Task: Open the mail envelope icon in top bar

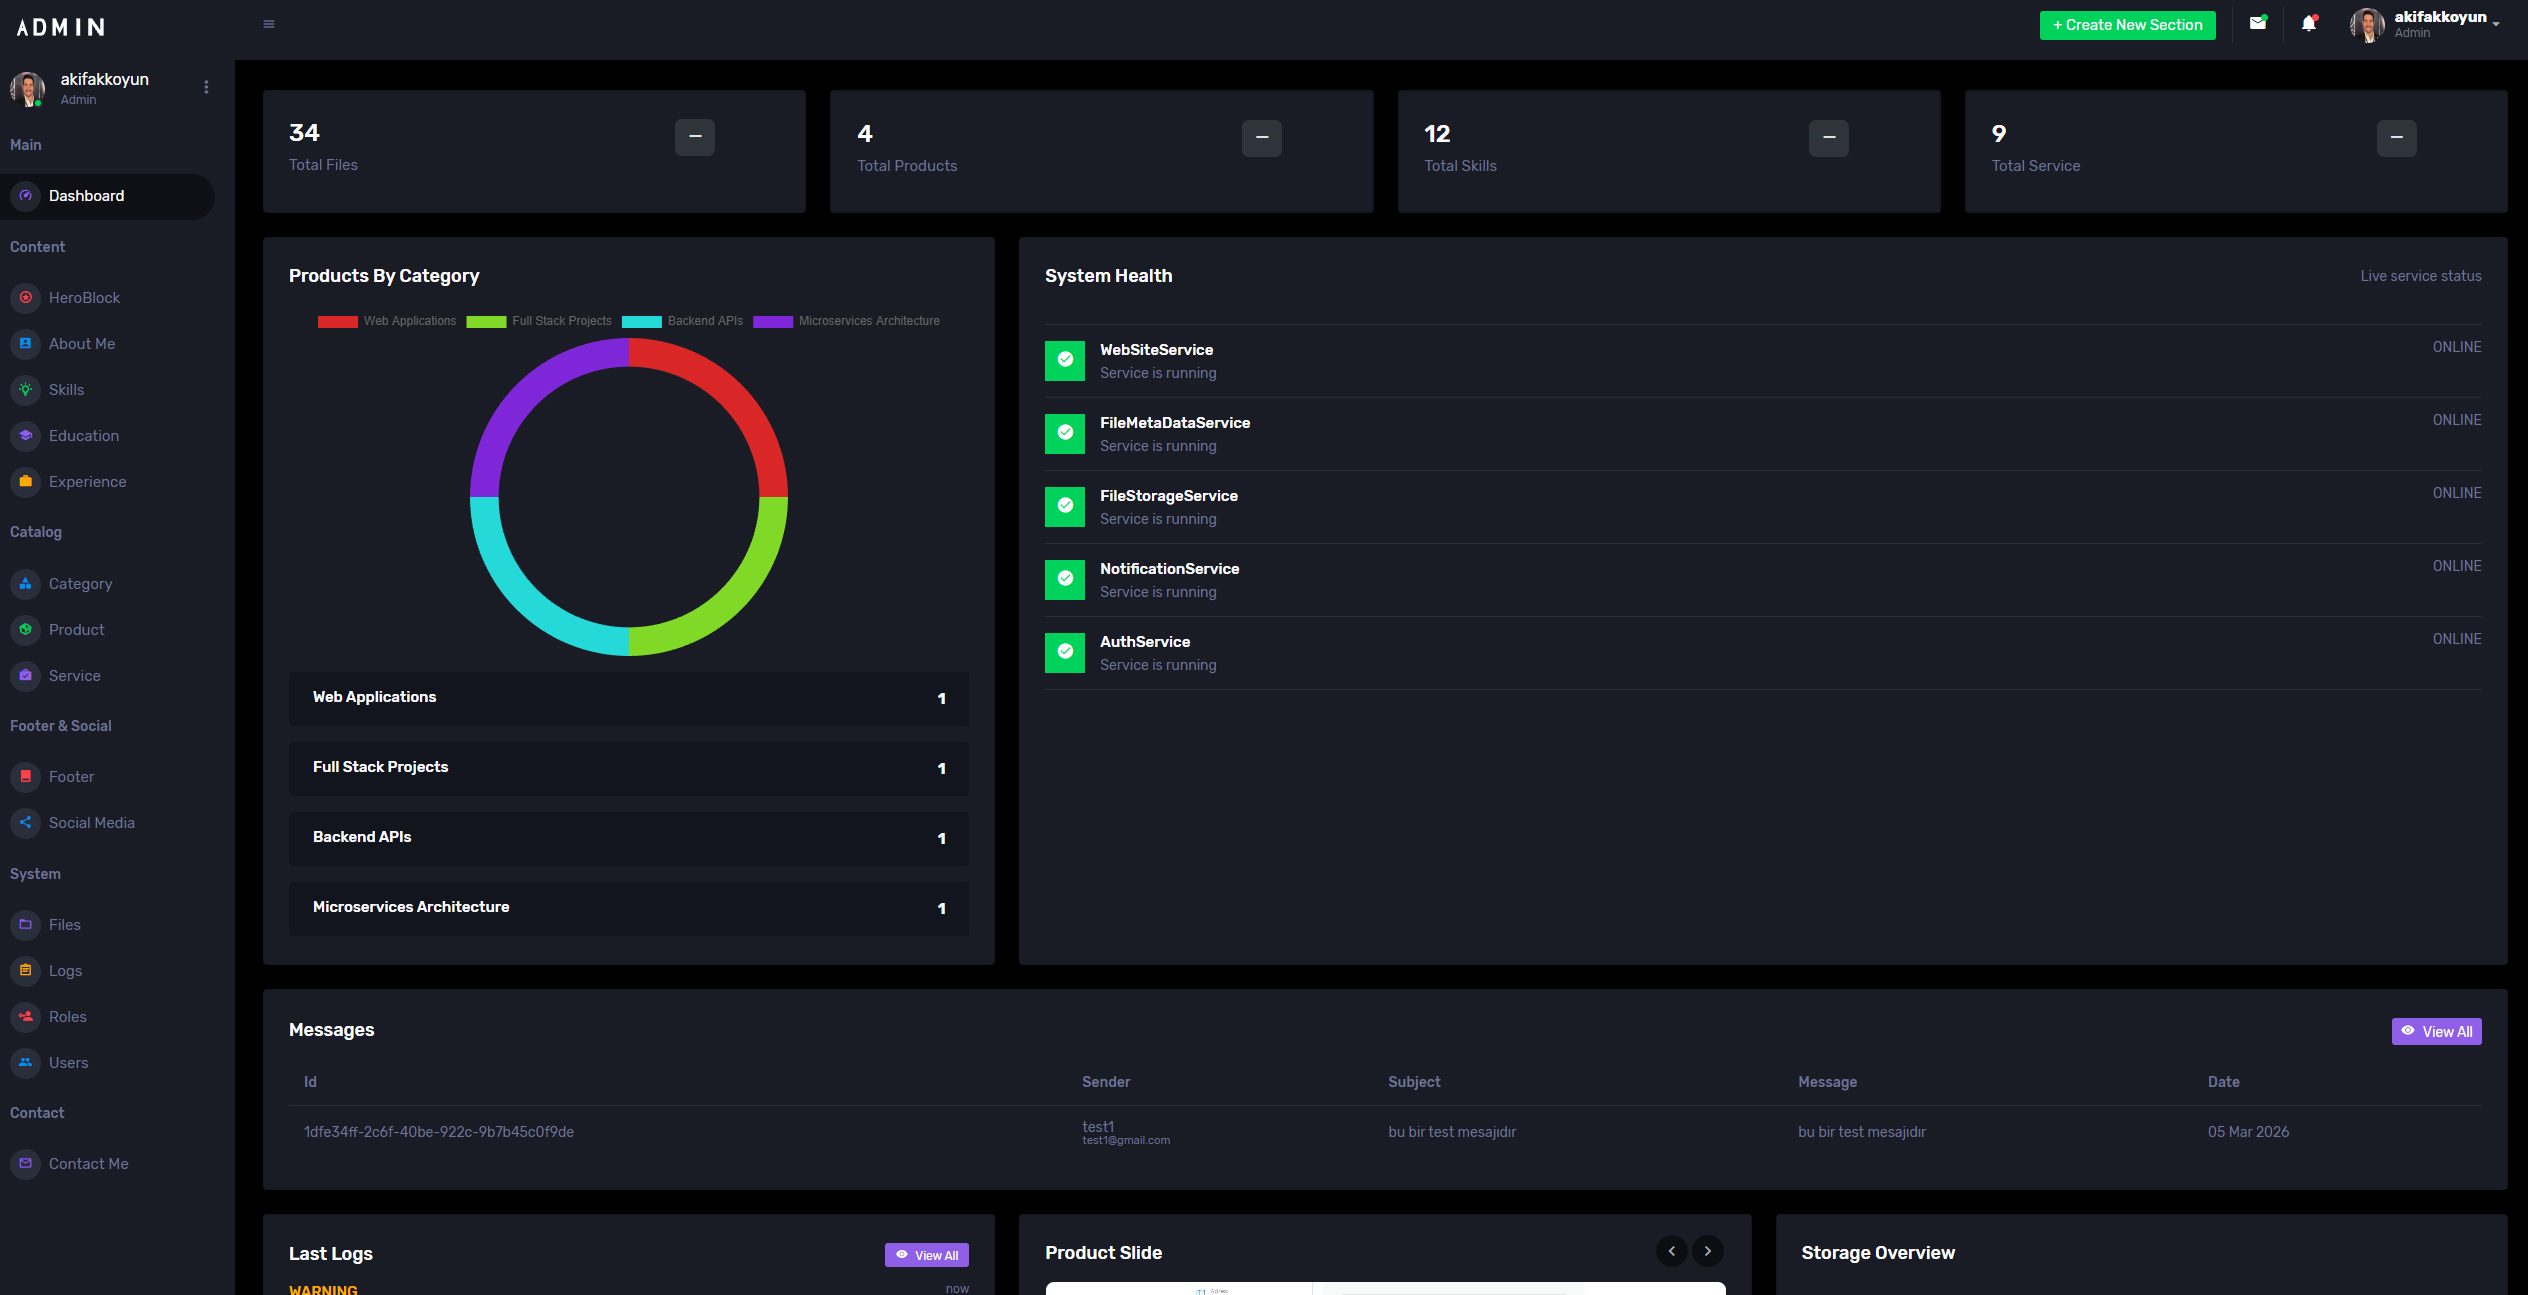Action: [2258, 23]
